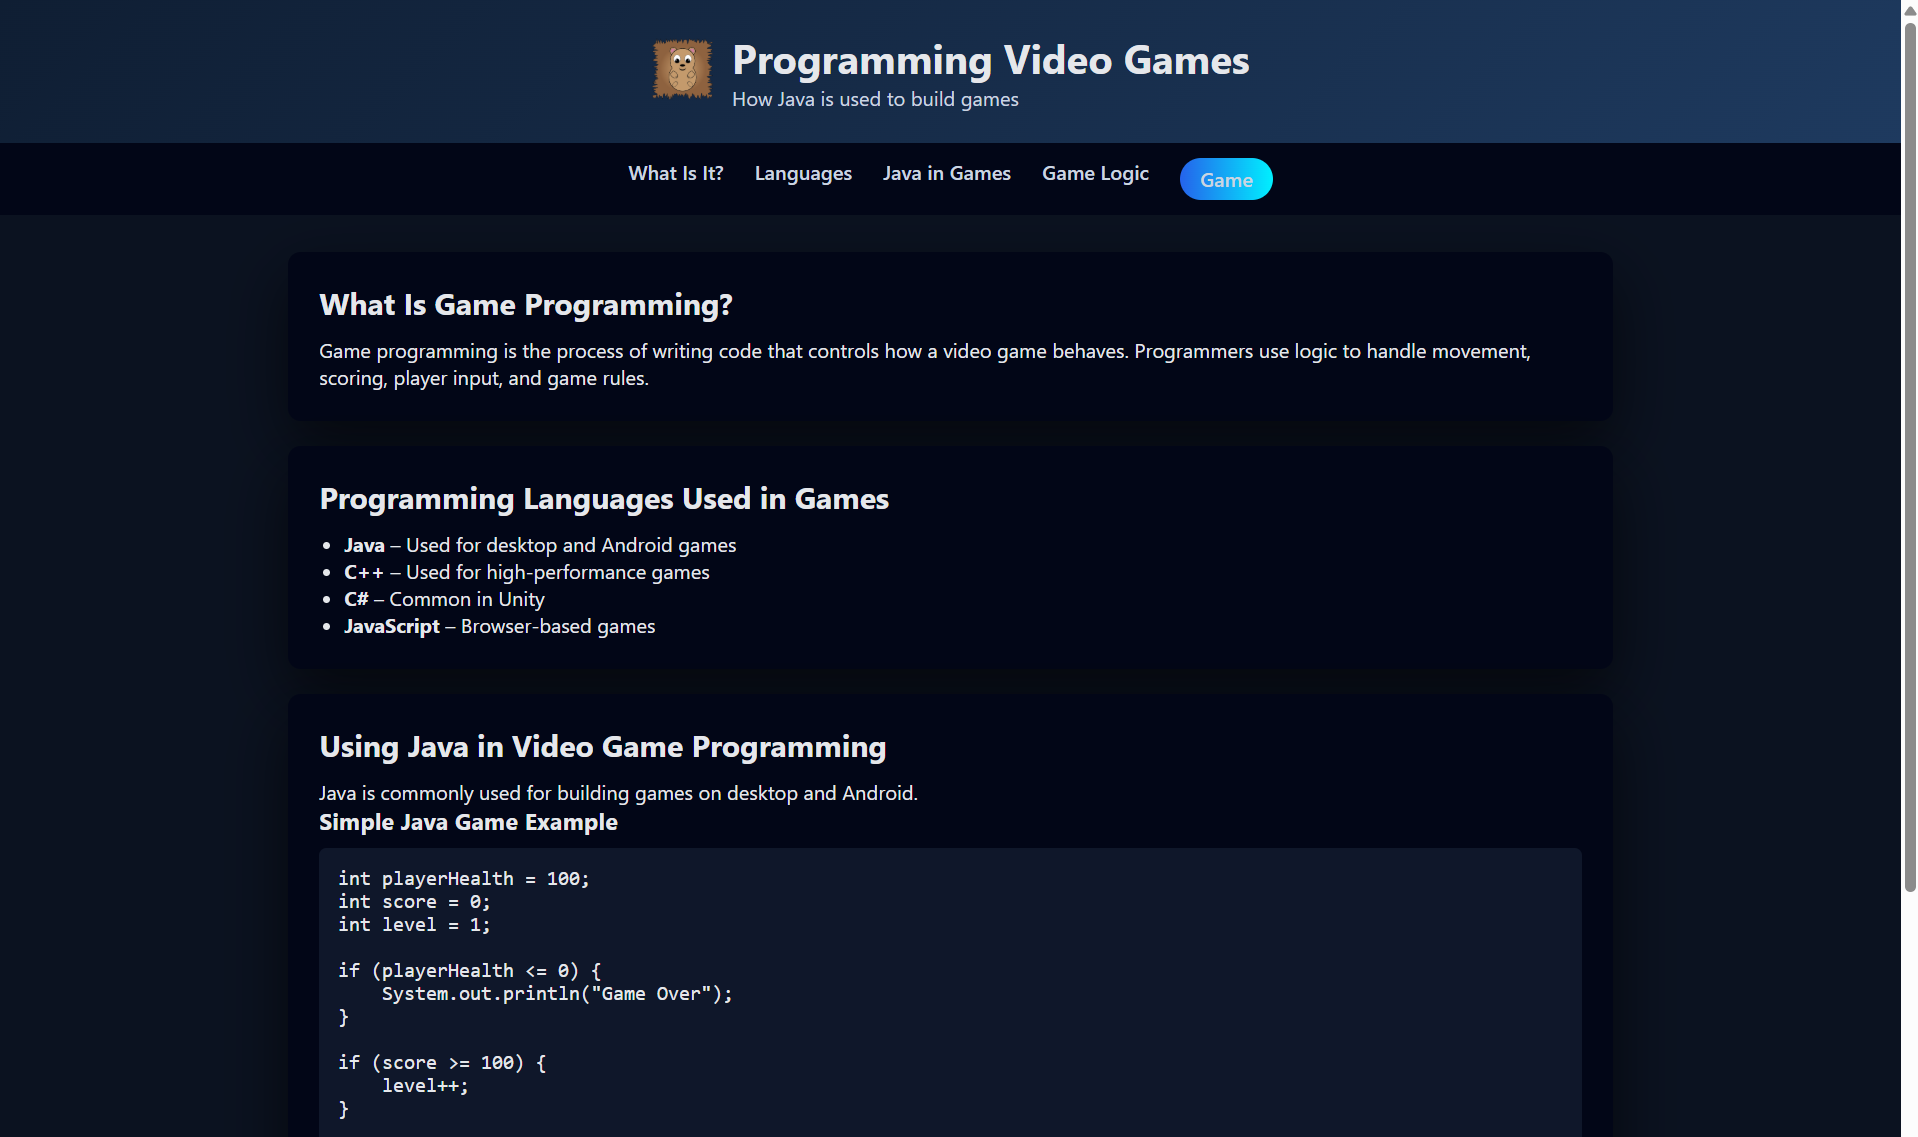Click the subtitle How Java is used to build games
Screen dimensions: 1918x1137
[x=875, y=99]
